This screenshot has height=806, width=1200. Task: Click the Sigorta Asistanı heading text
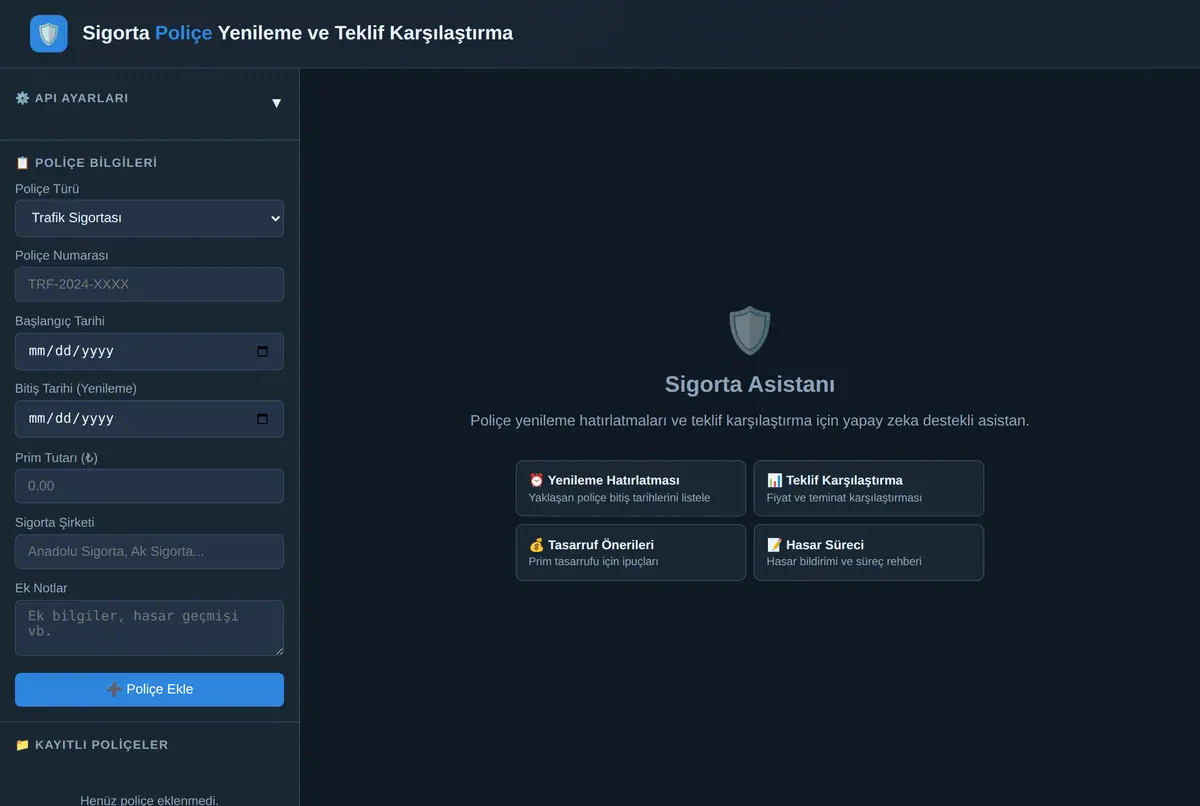750,384
